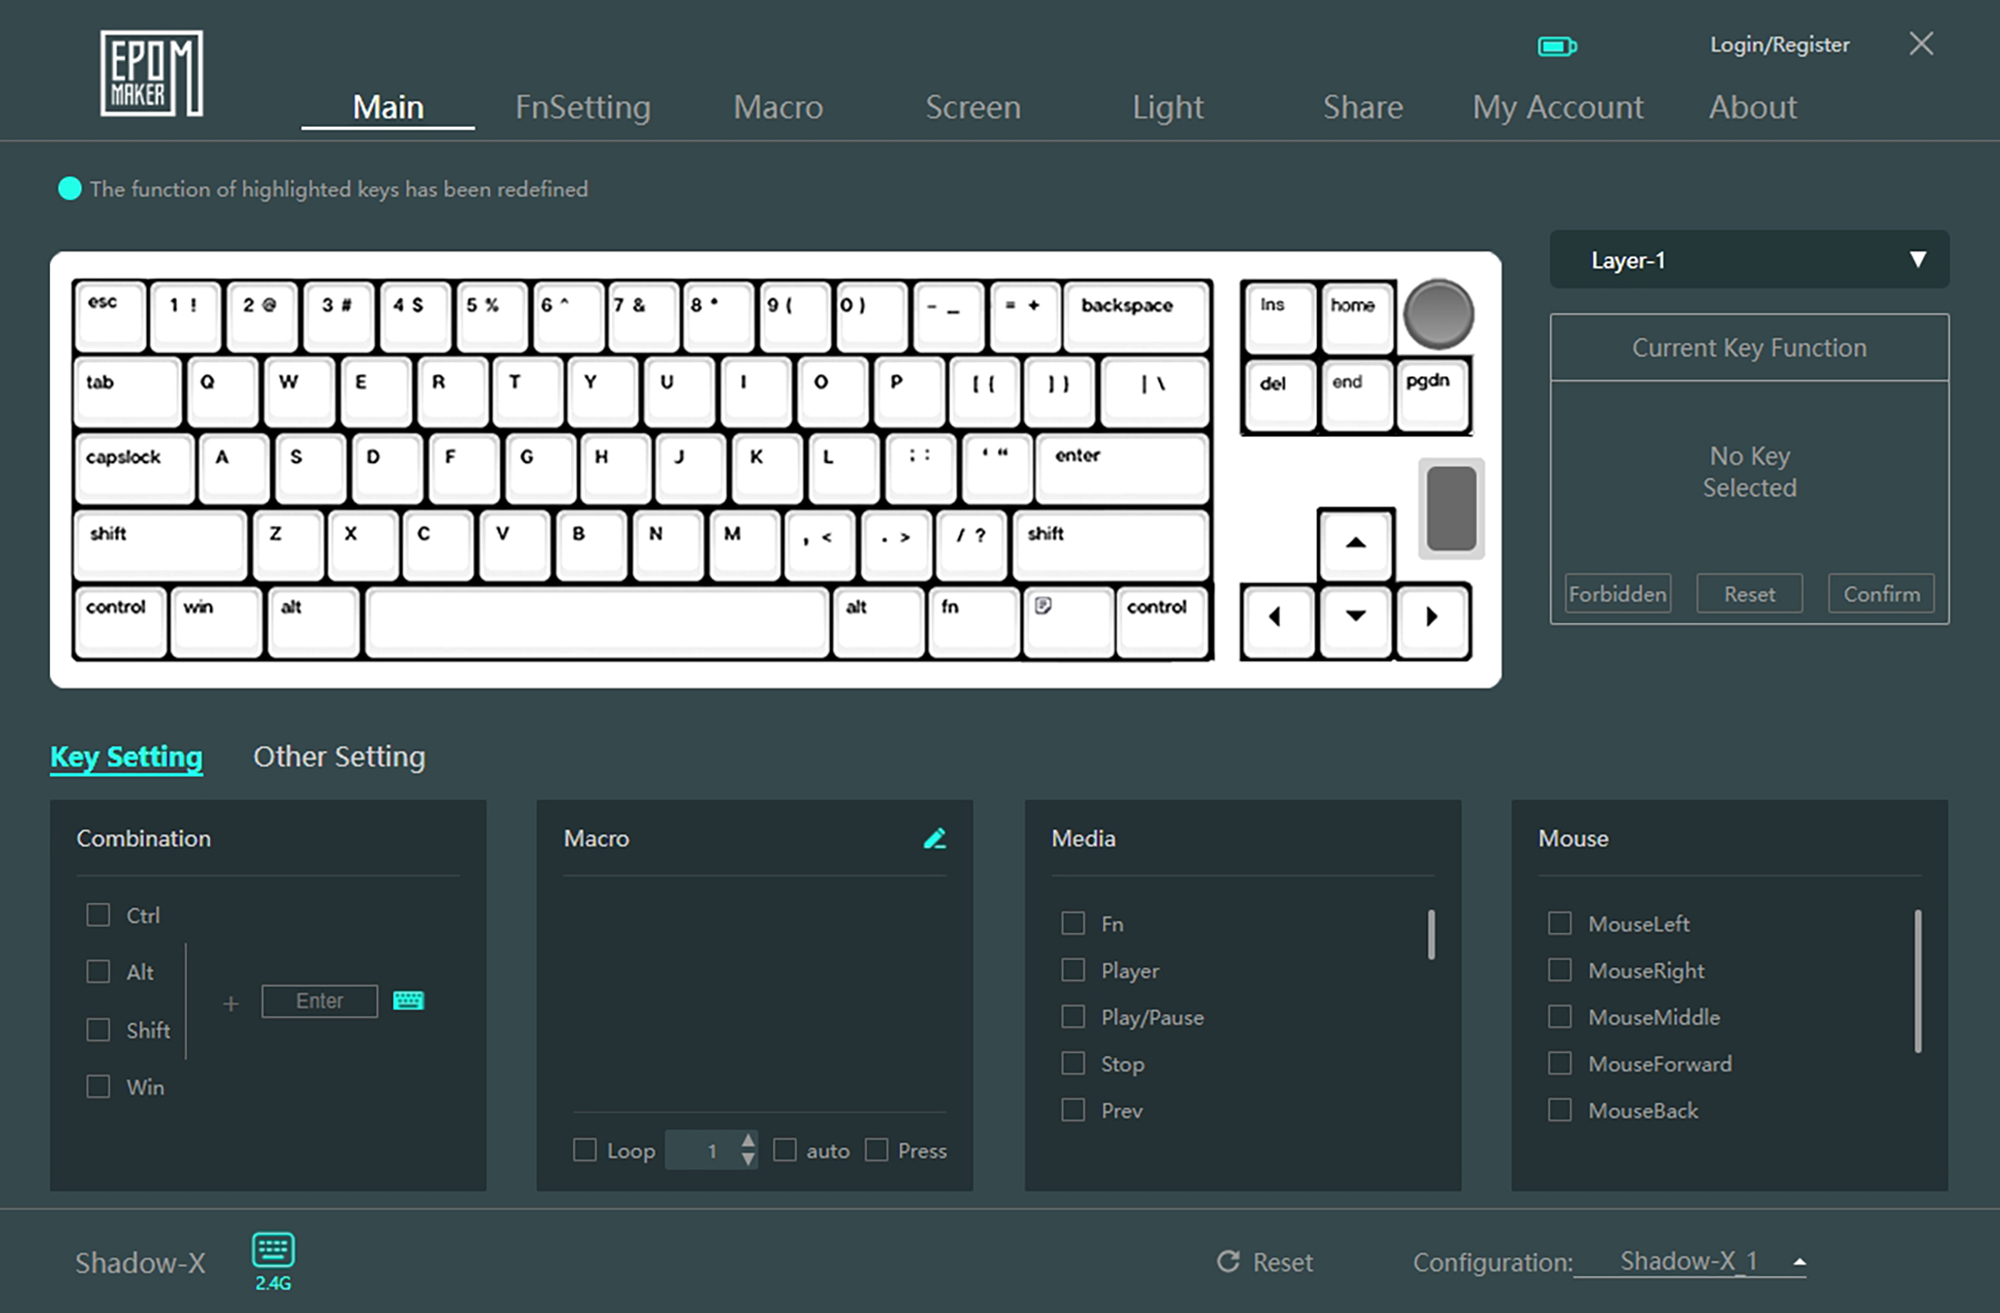Select the rotary knob on keyboard layout
Screen dimensions: 2000x1313
pos(1438,314)
